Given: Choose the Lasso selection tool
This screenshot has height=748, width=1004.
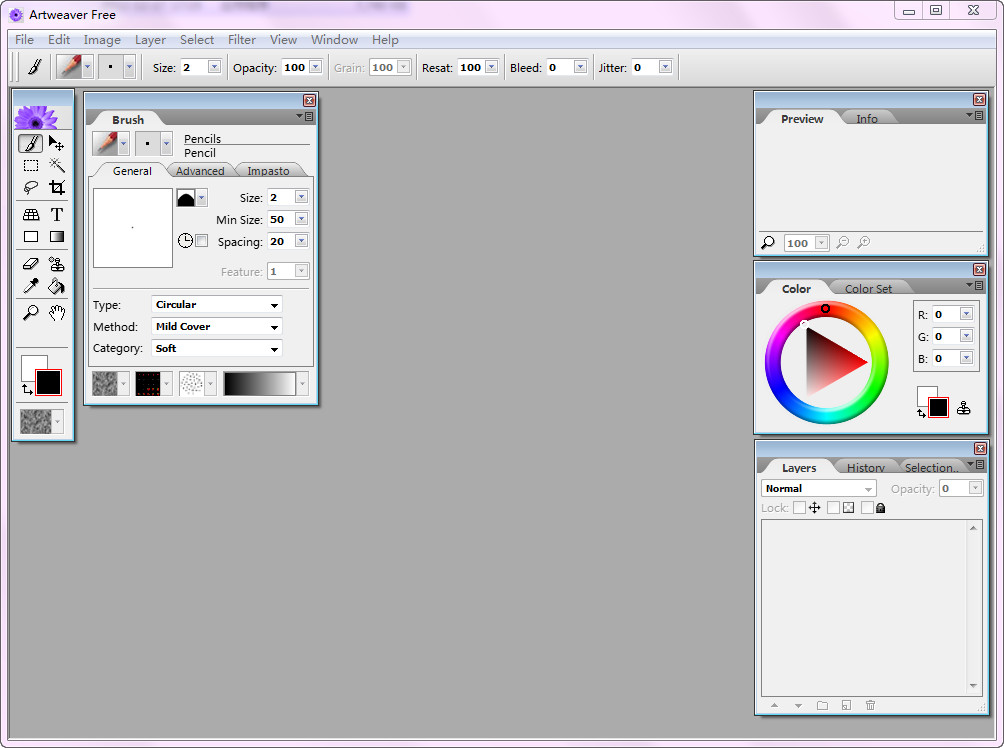Looking at the screenshot, I should tap(31, 187).
